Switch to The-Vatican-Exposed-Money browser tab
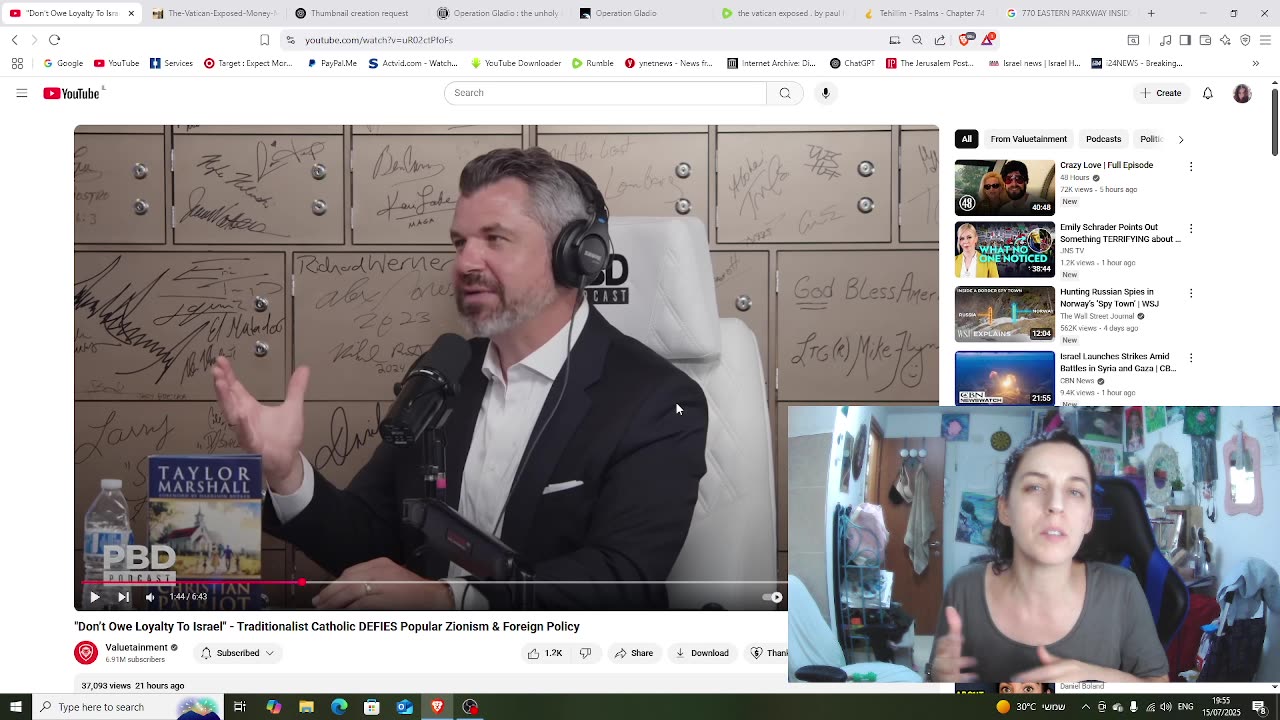 [213, 13]
